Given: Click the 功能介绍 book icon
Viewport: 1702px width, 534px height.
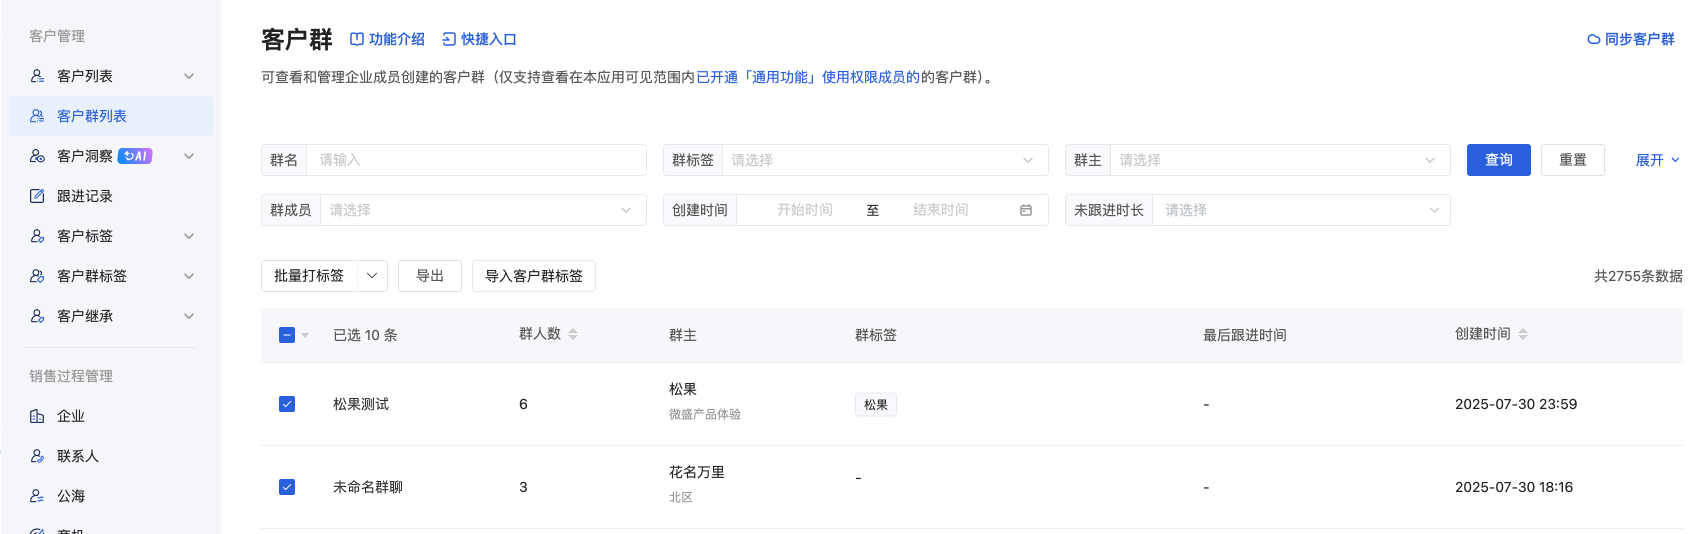Looking at the screenshot, I should 357,39.
